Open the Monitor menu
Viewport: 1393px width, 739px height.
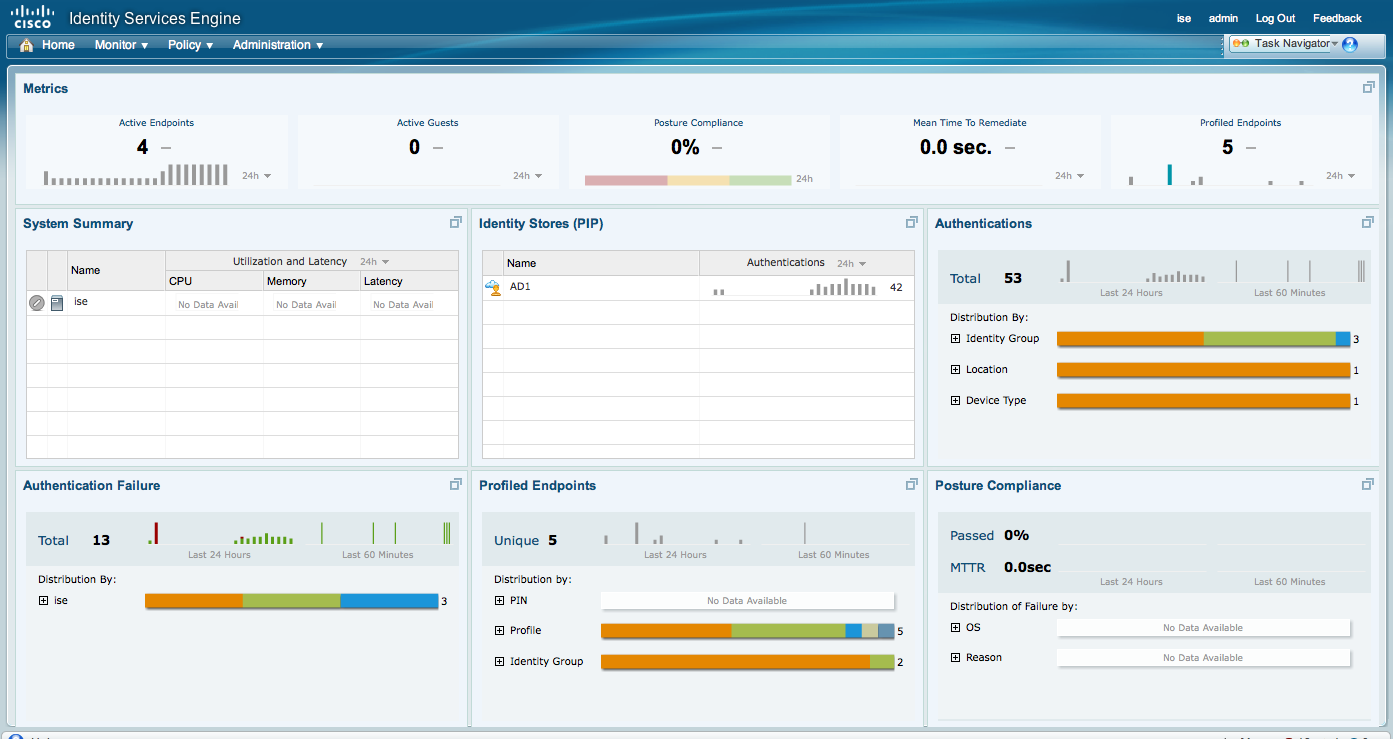(x=121, y=45)
